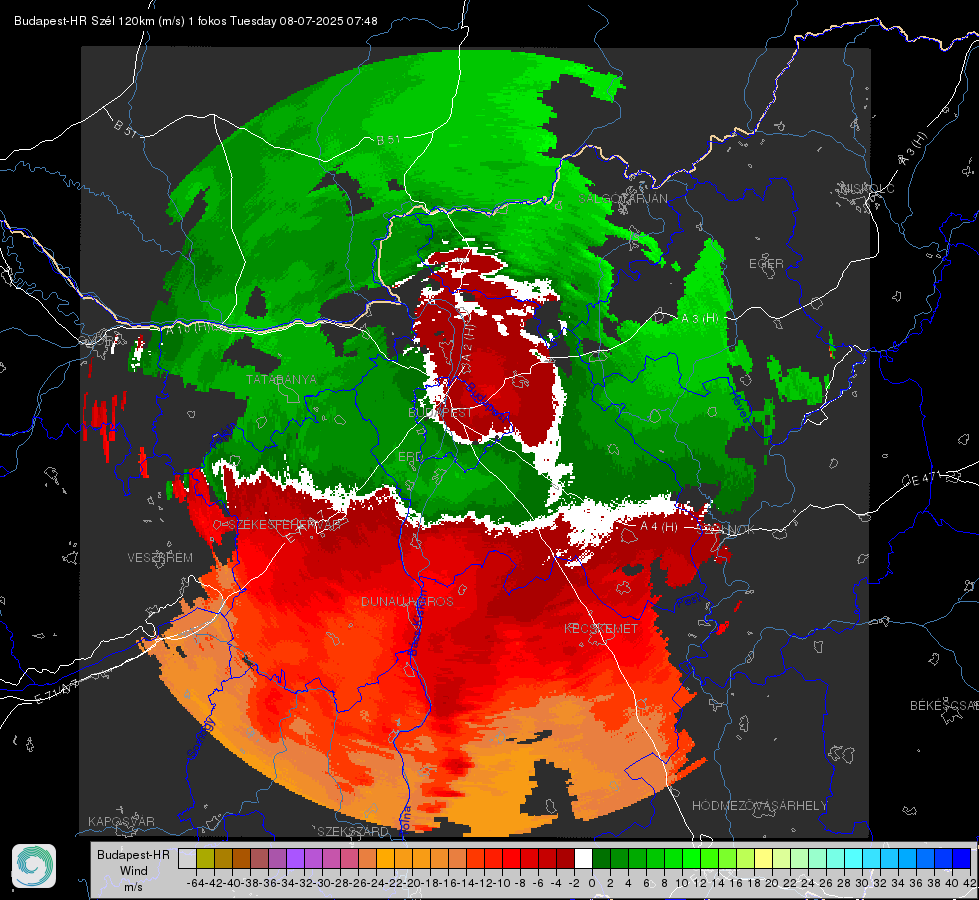Image resolution: width=979 pixels, height=900 pixels.
Task: Select the blue swatch between 40 and 42
Action: 962,858
